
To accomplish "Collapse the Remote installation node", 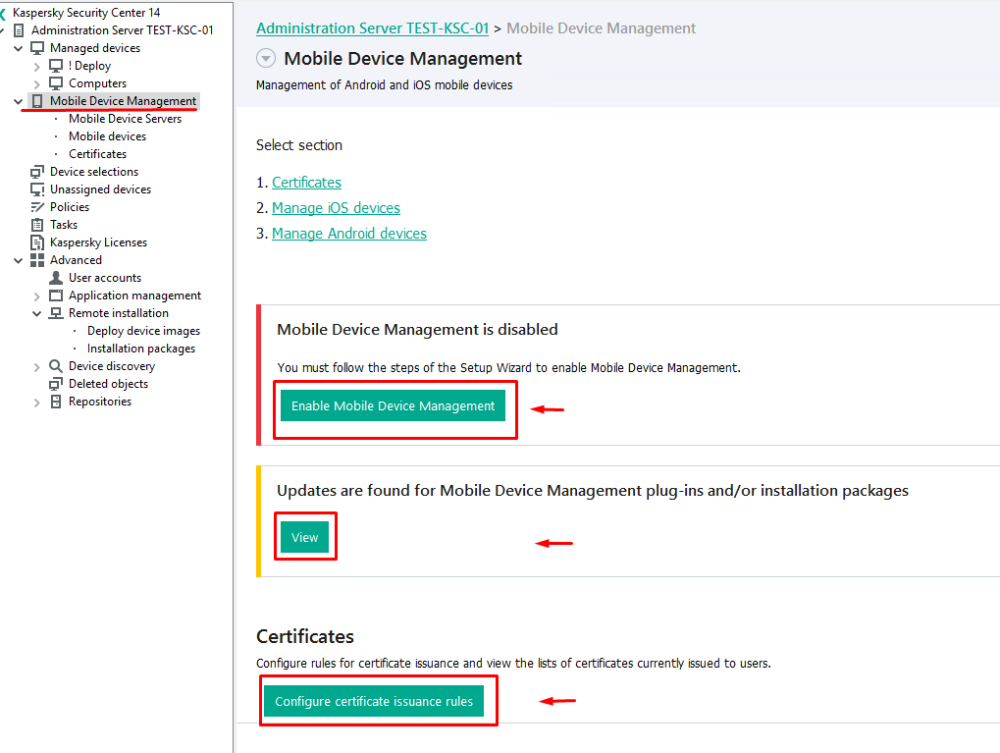I will (x=37, y=314).
